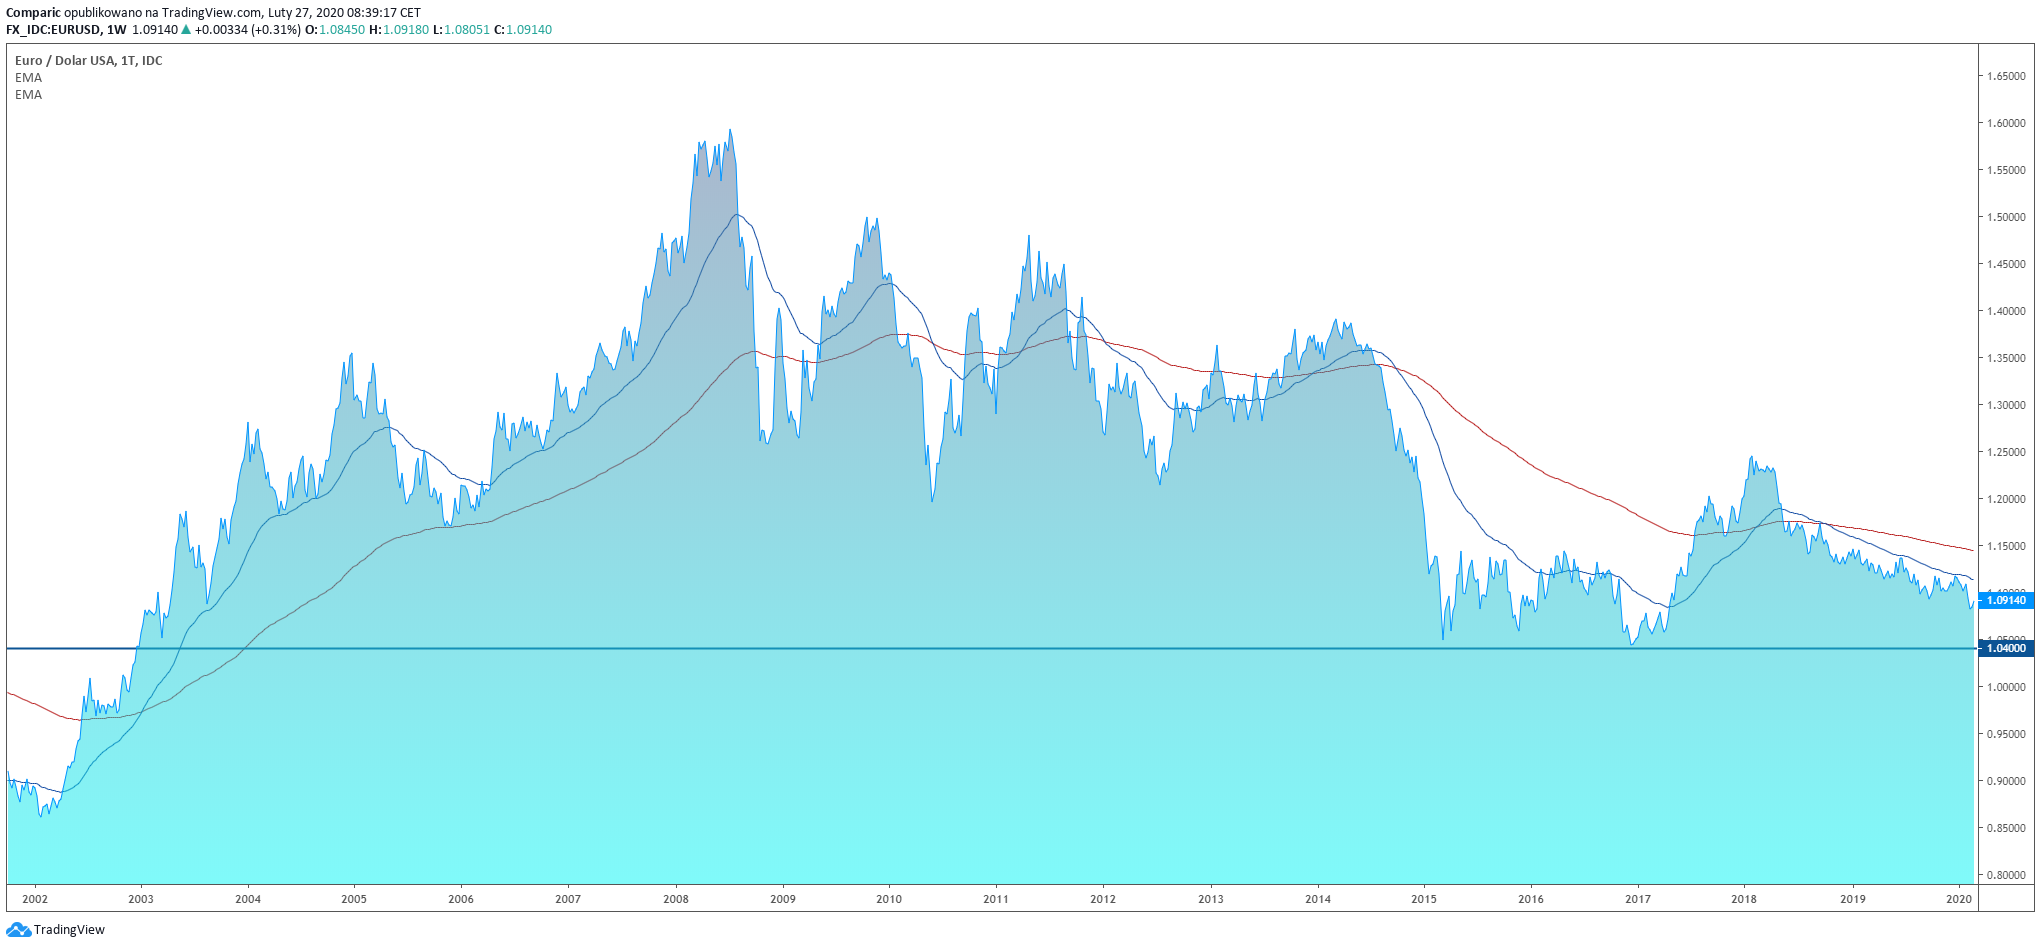Click the 2005 year label on time axis

[354, 899]
